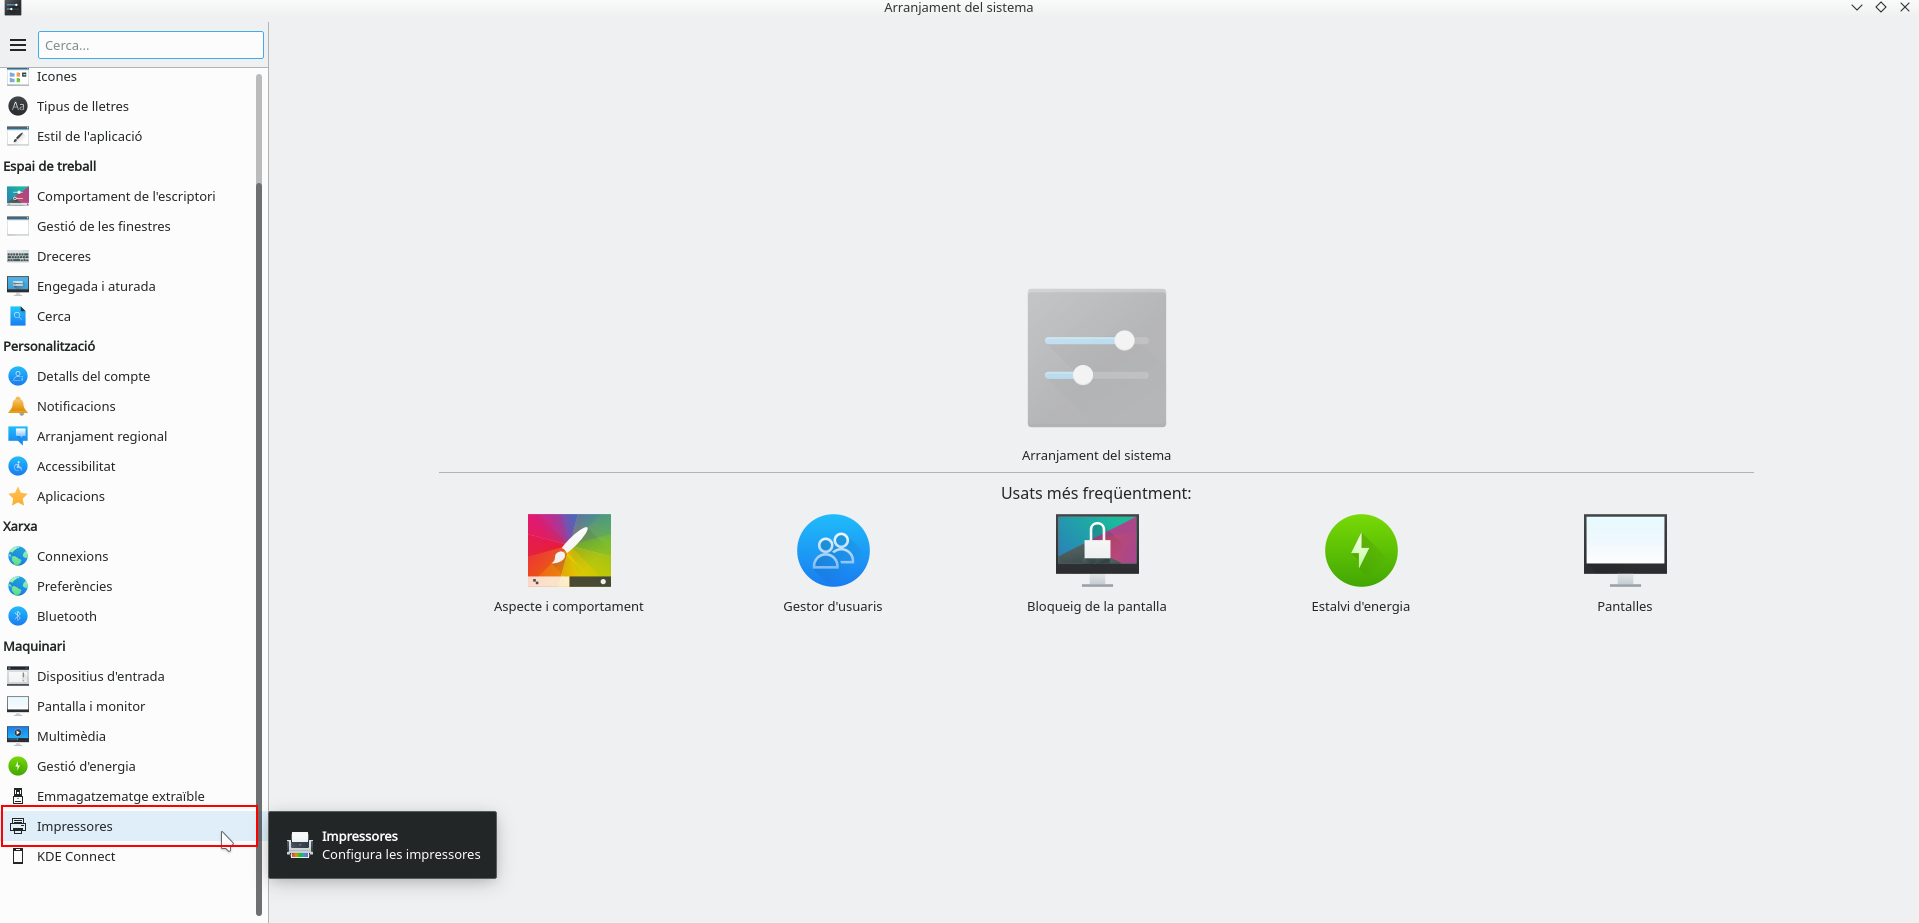Select Detalls del compte
The height and width of the screenshot is (923, 1919).
[93, 376]
